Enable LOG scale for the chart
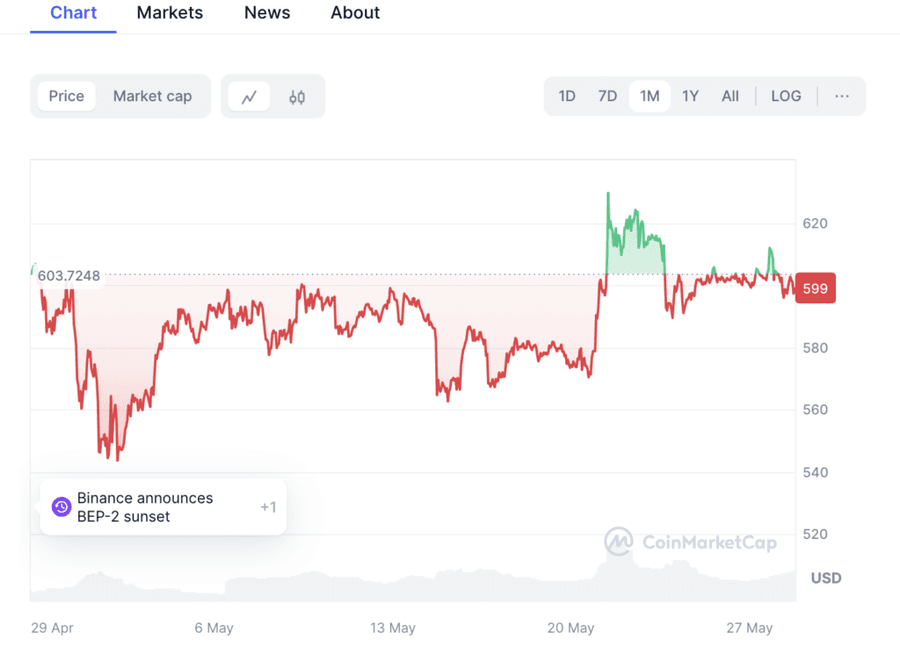This screenshot has width=900, height=661. (x=786, y=95)
